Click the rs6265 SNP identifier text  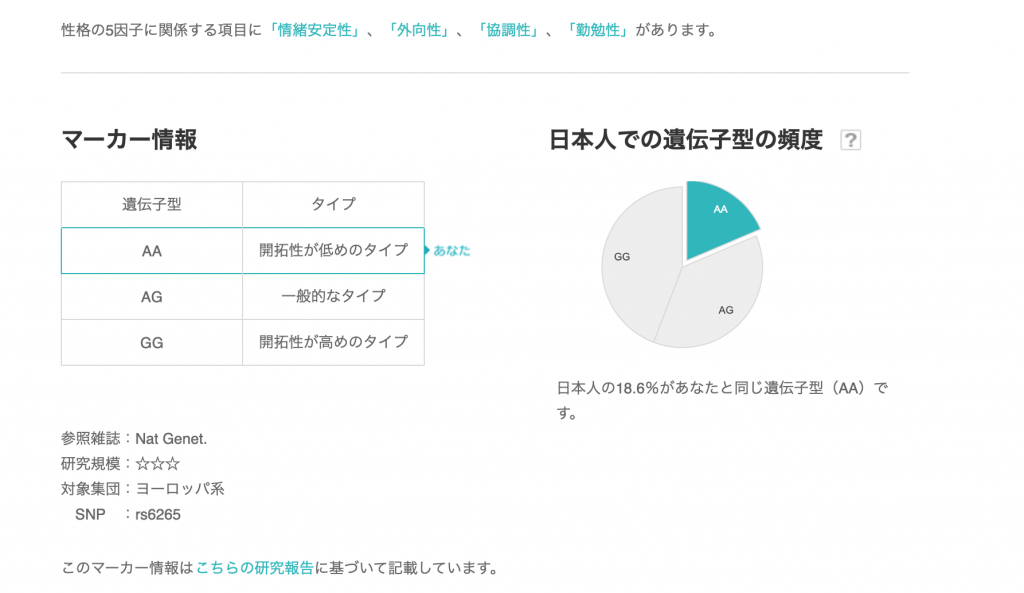(159, 514)
